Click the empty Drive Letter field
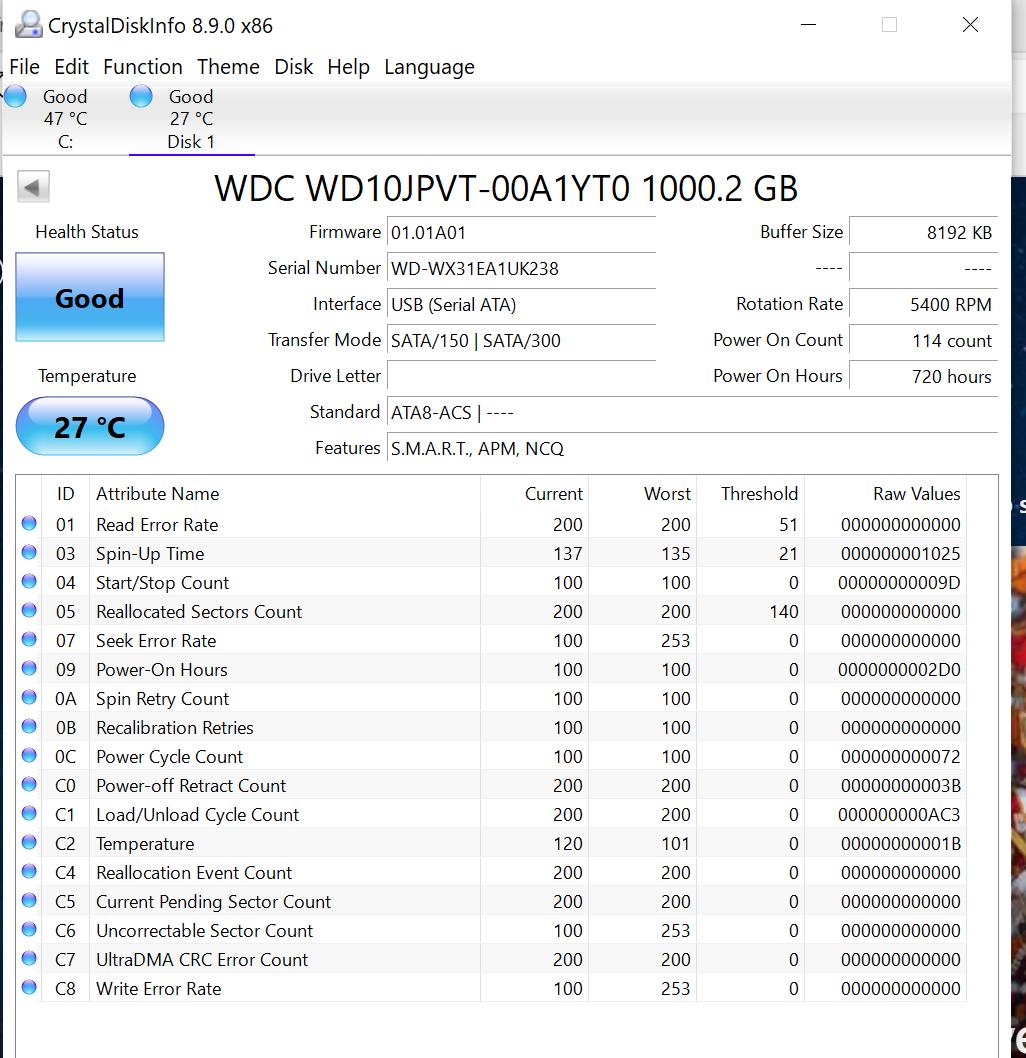The image size is (1026, 1058). pyautogui.click(x=521, y=376)
